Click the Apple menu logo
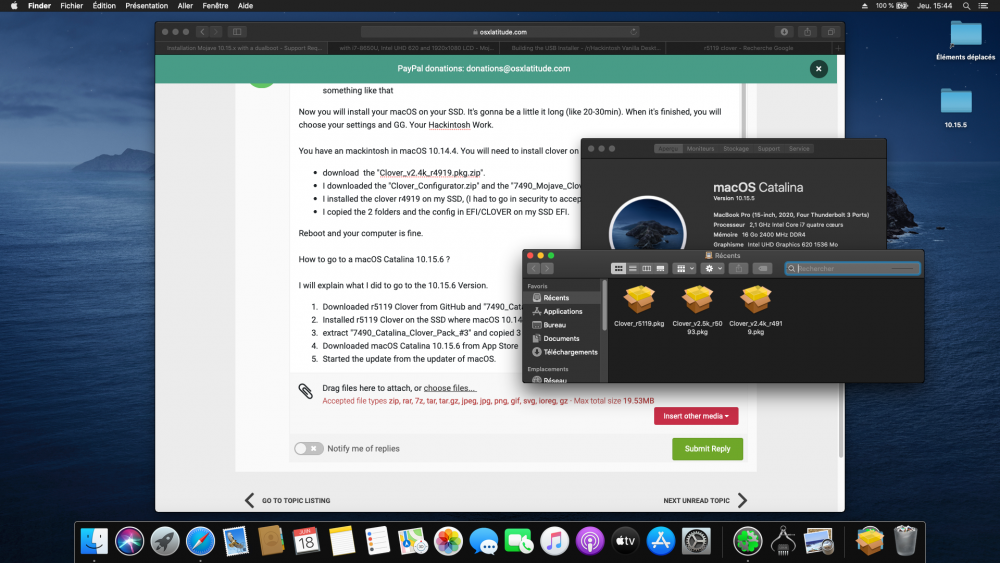1000x563 pixels. coord(14,6)
